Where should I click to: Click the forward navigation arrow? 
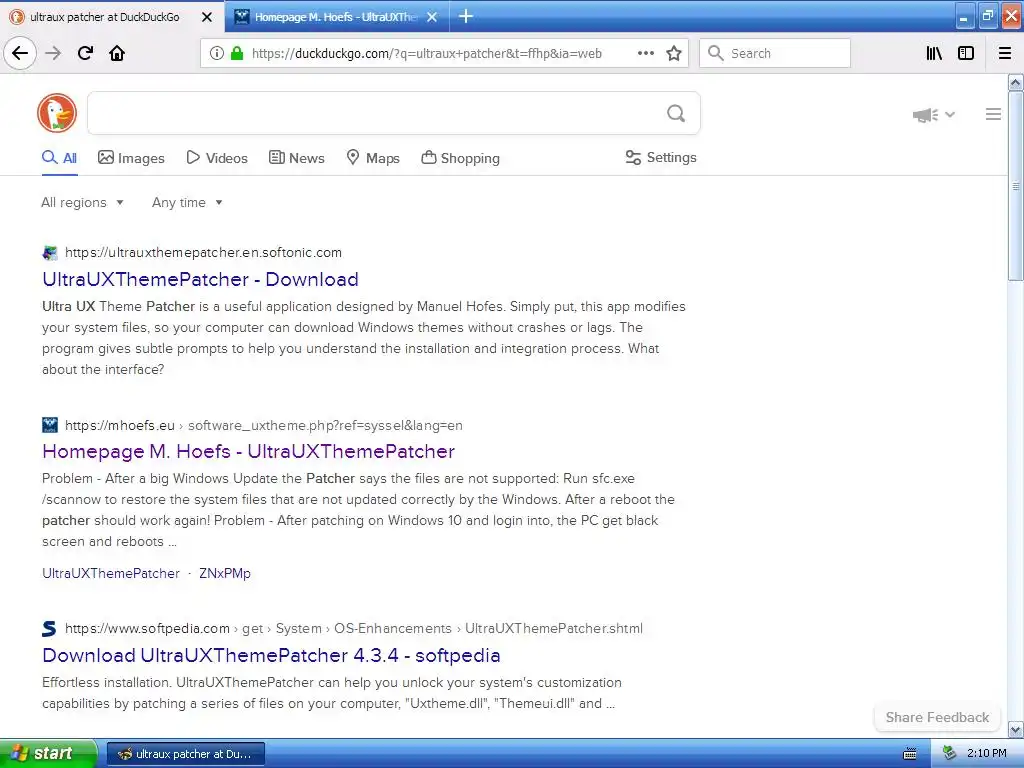pyautogui.click(x=53, y=53)
